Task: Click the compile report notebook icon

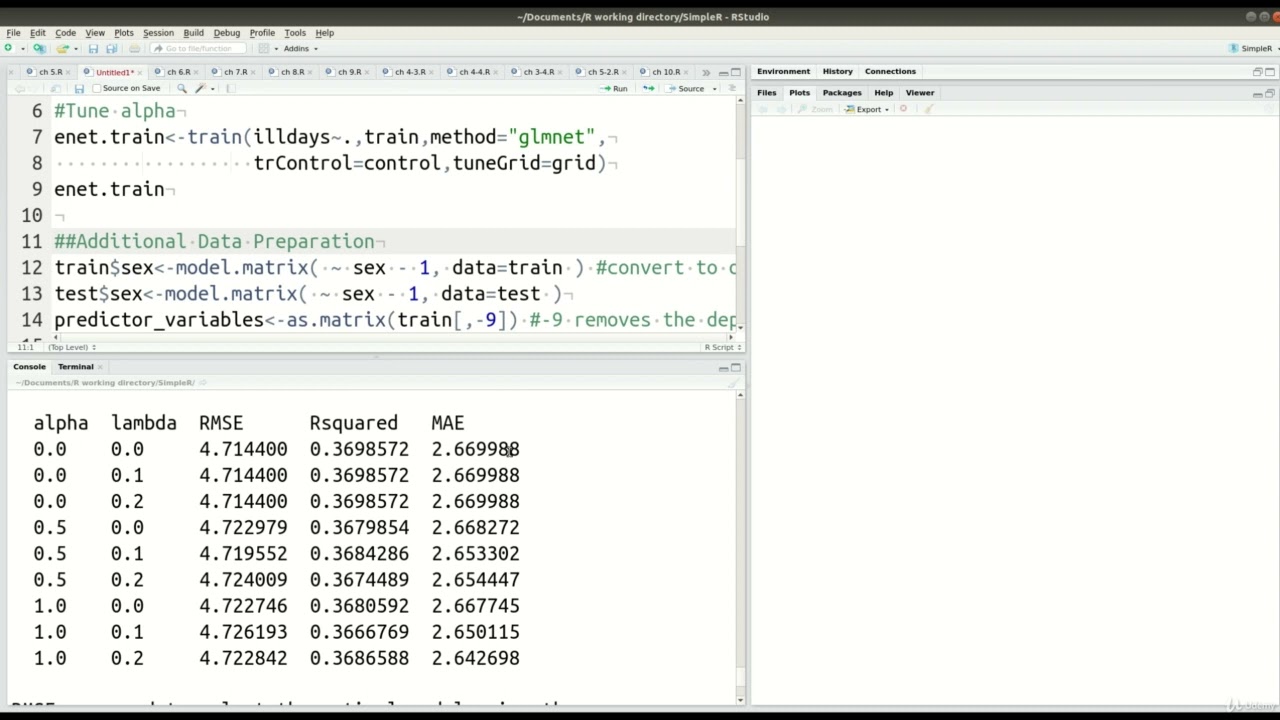Action: pyautogui.click(x=230, y=88)
